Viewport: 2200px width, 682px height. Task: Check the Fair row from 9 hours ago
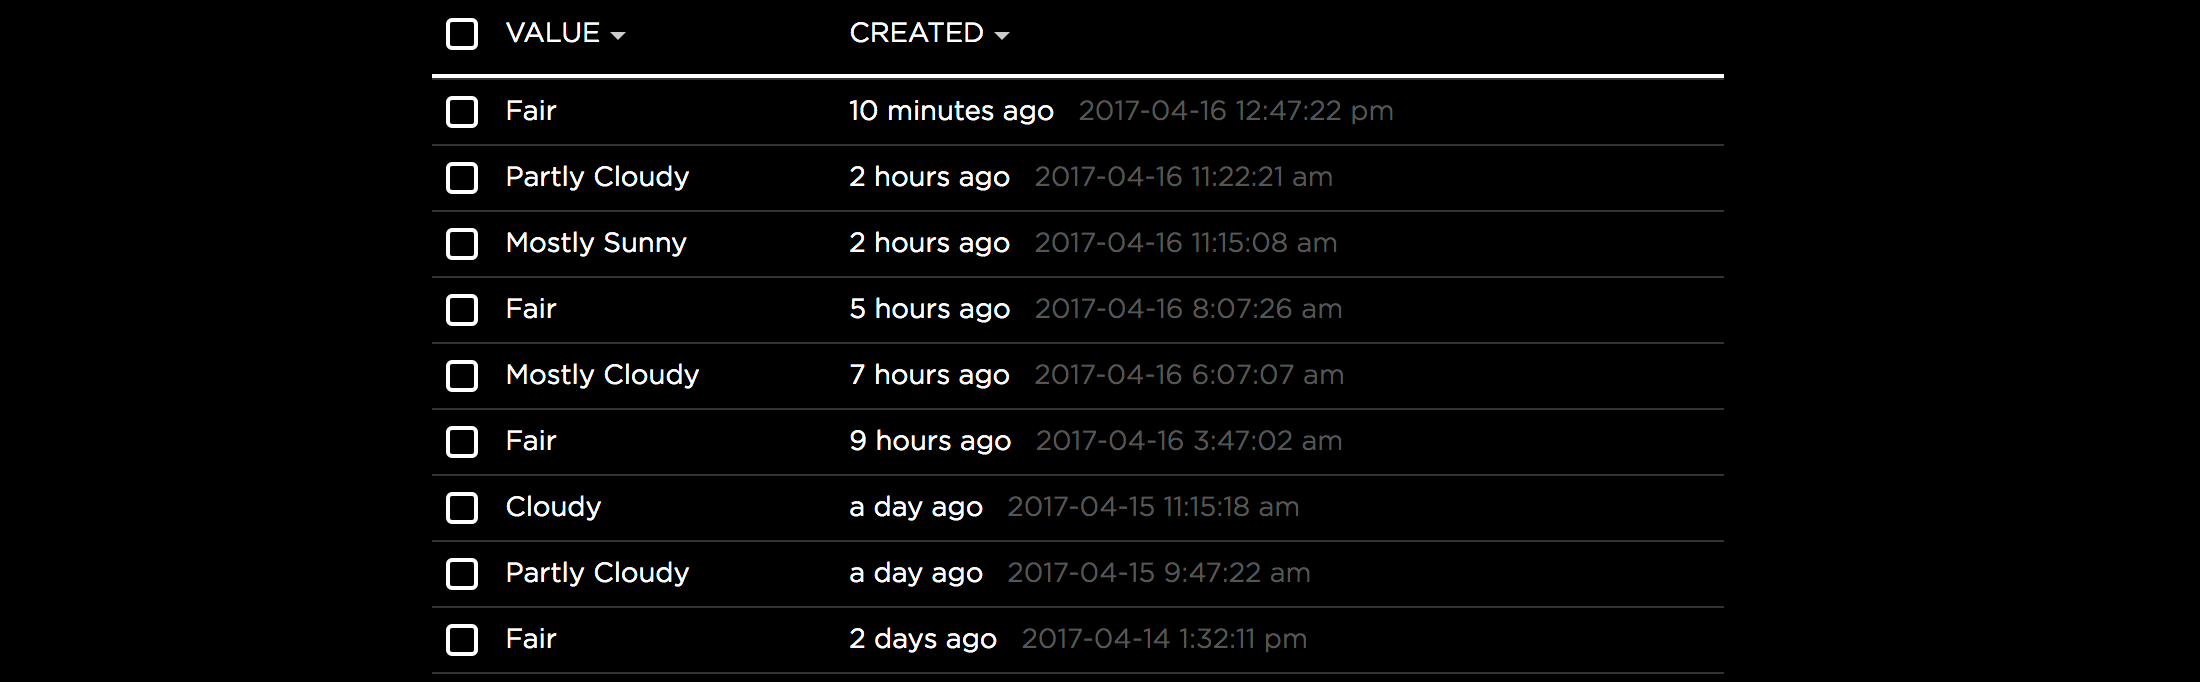click(x=462, y=442)
